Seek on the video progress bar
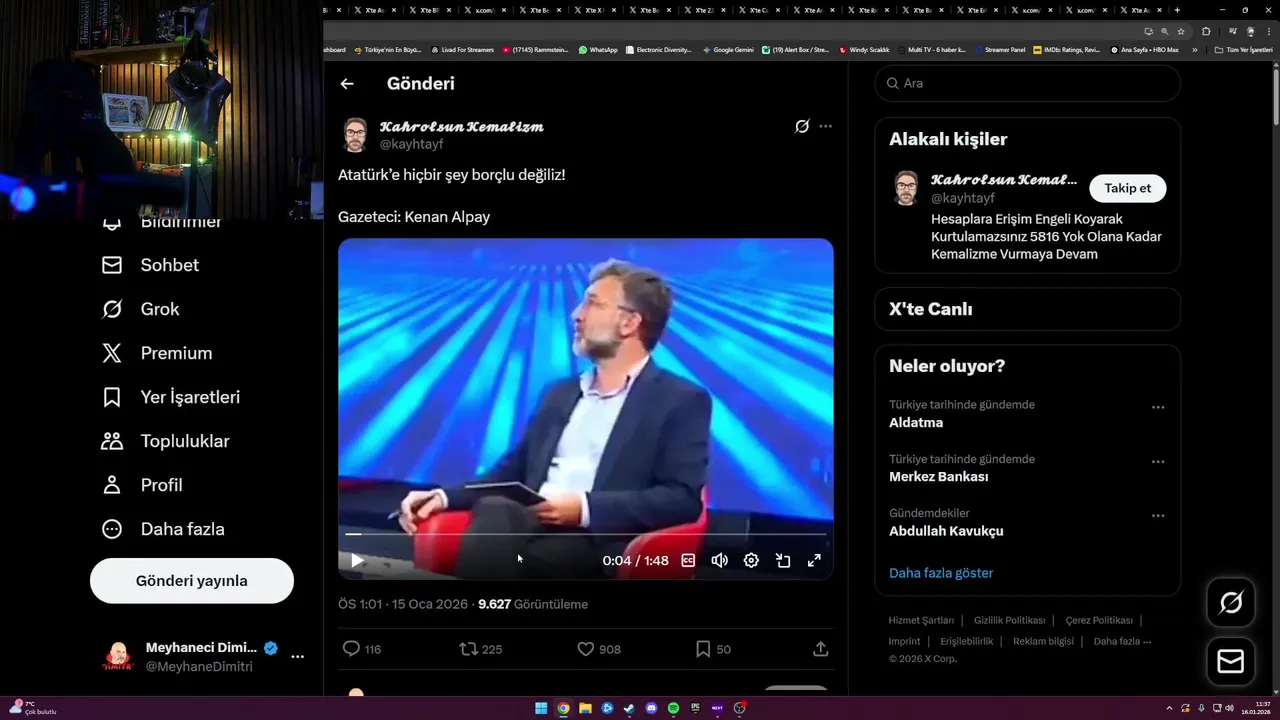1280x720 pixels. (x=586, y=534)
